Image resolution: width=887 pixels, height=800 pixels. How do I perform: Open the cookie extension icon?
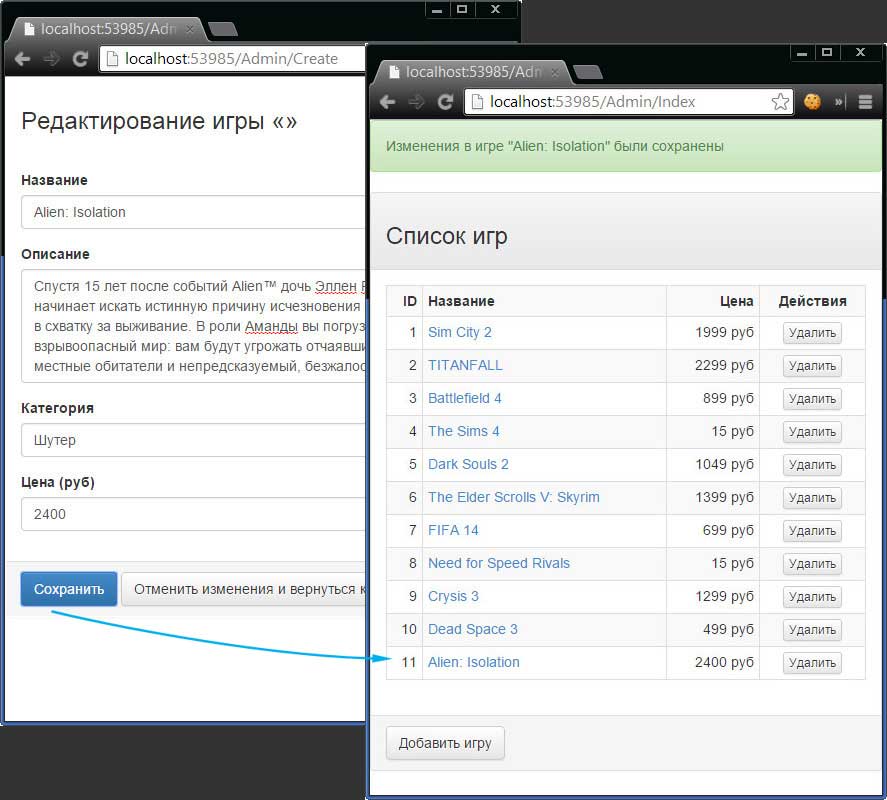[812, 102]
